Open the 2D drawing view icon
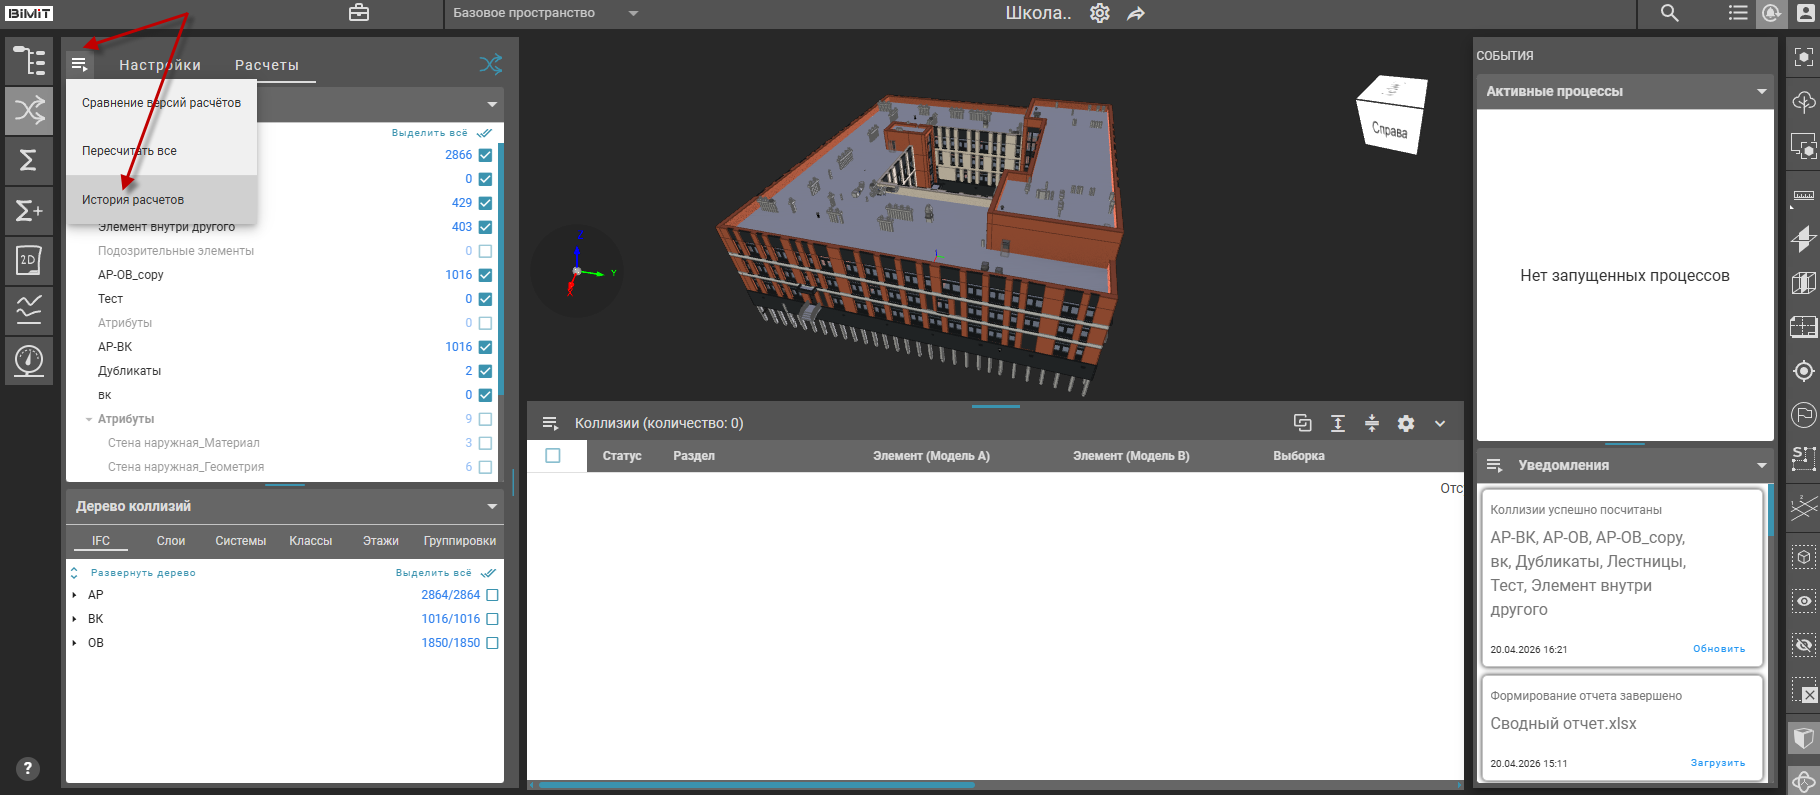This screenshot has width=1820, height=795. click(29, 261)
